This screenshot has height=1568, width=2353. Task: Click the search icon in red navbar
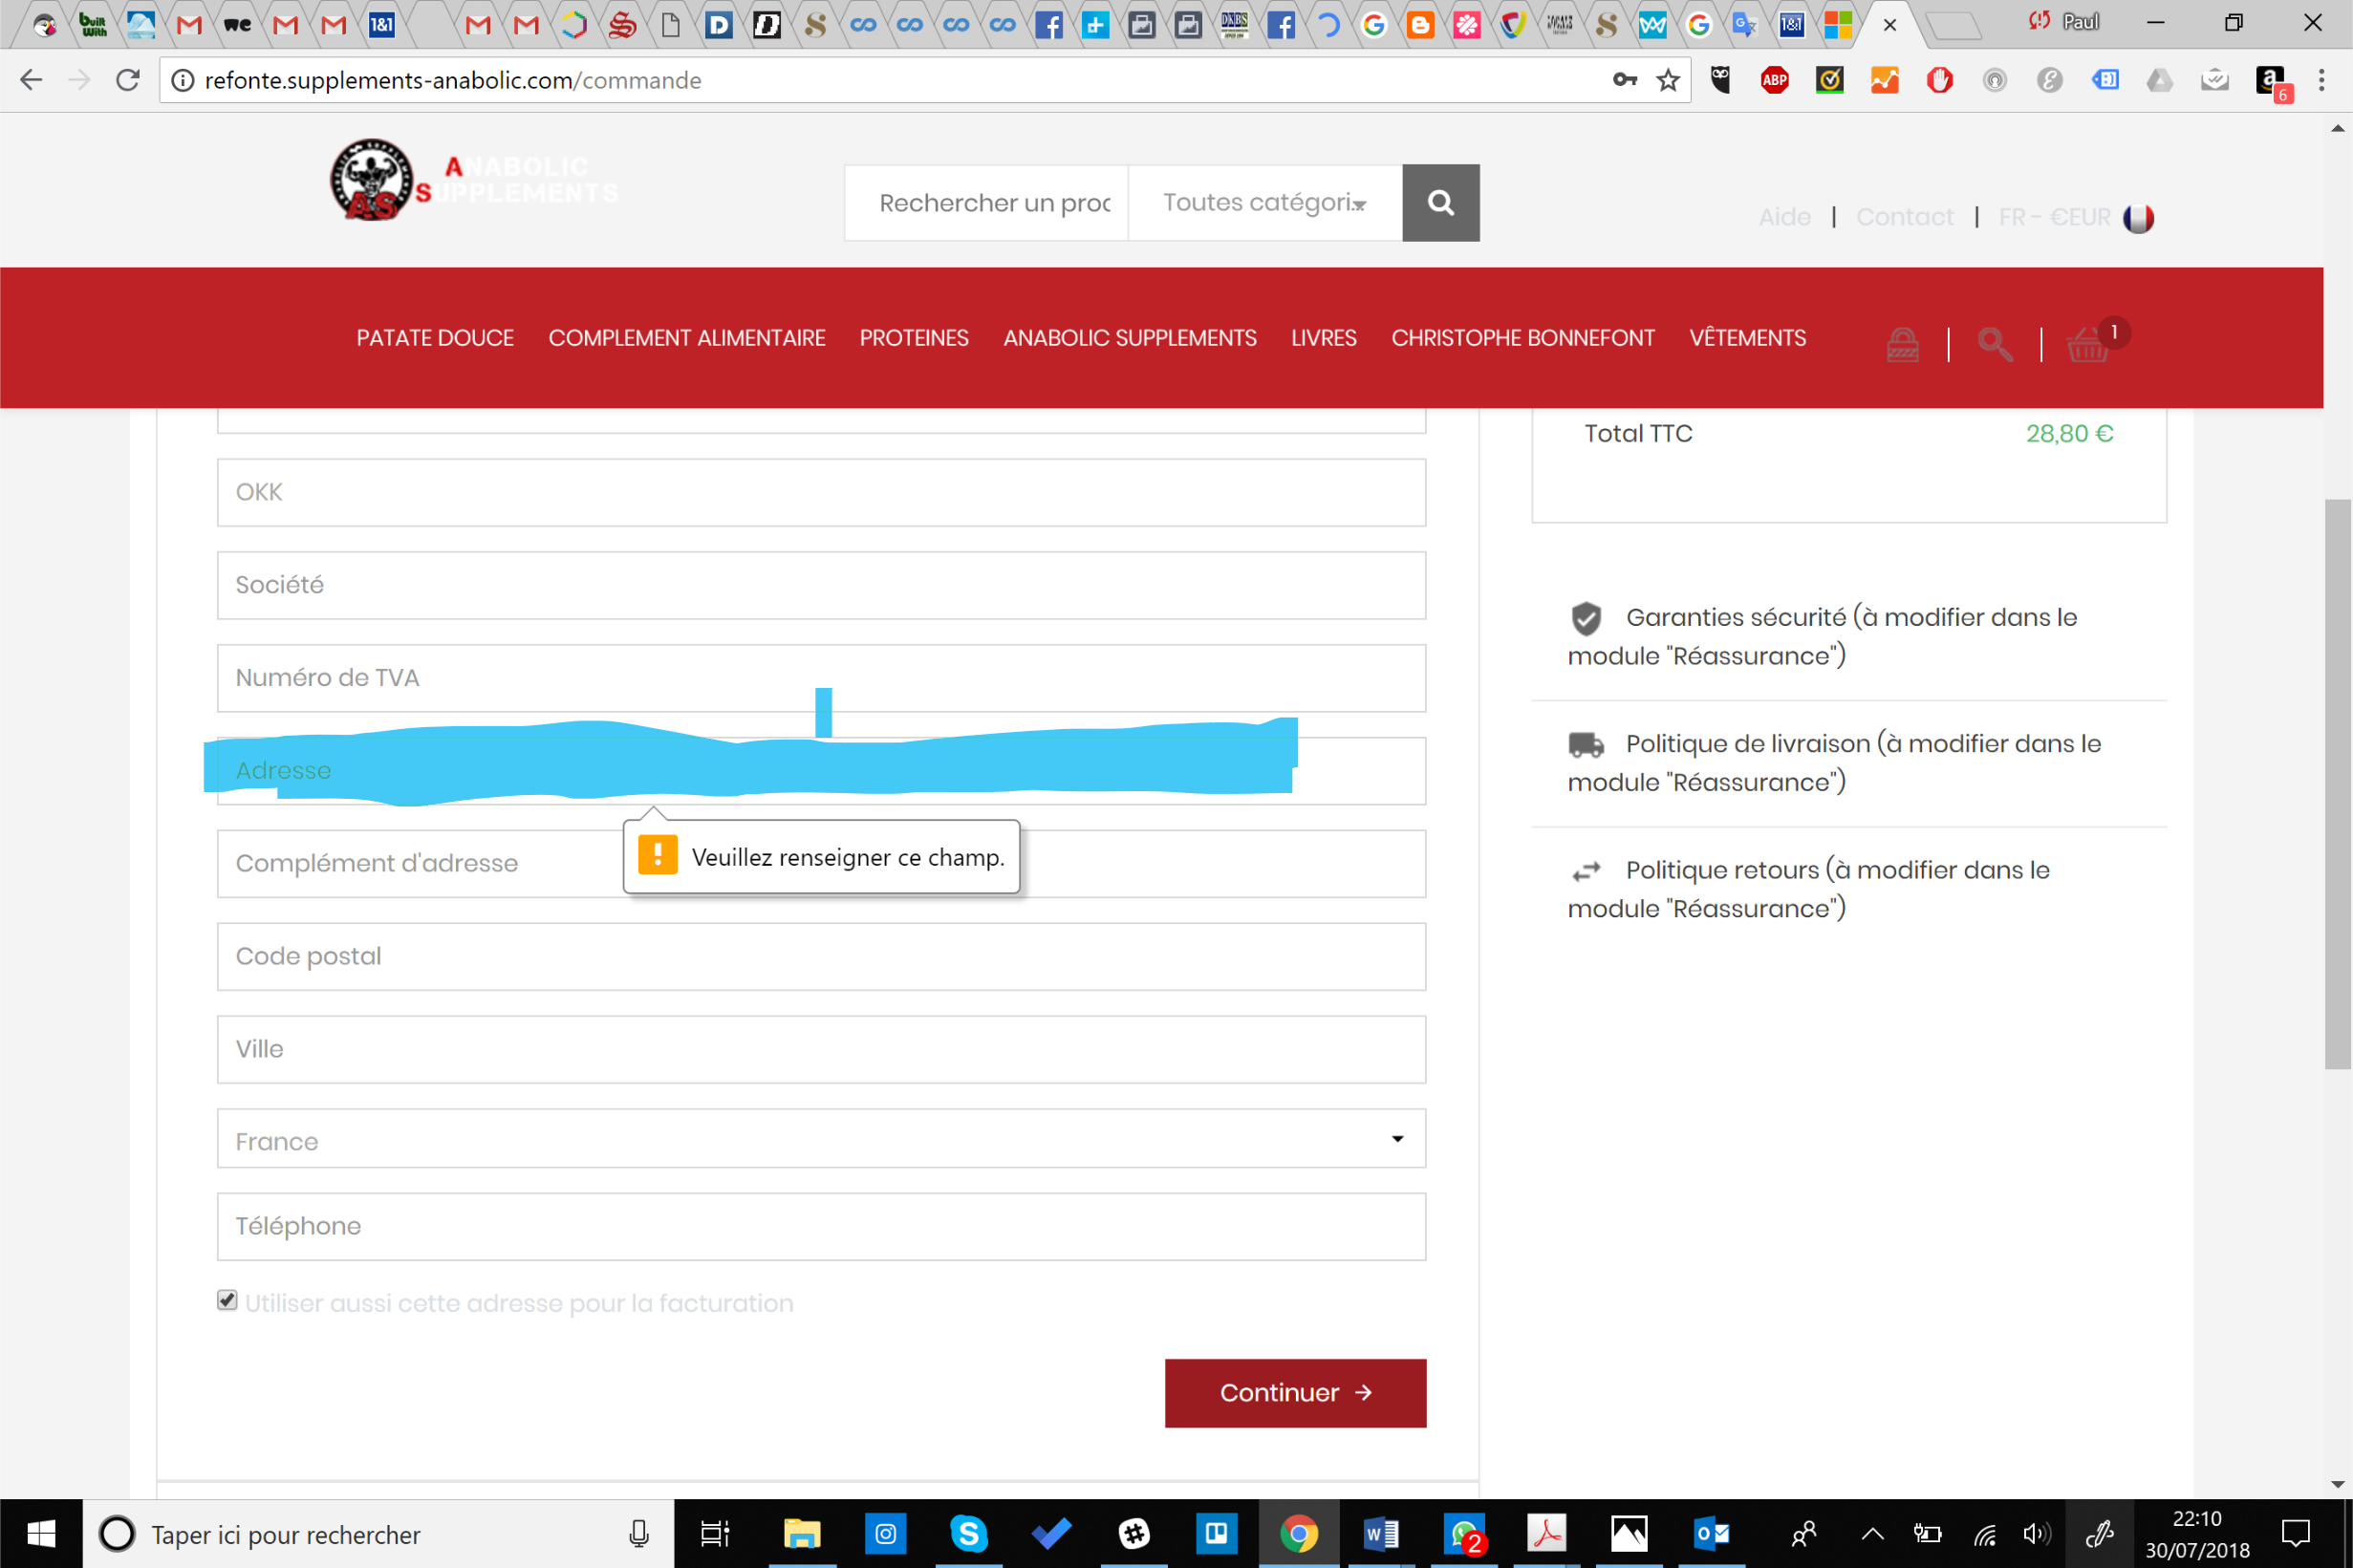coord(1994,345)
